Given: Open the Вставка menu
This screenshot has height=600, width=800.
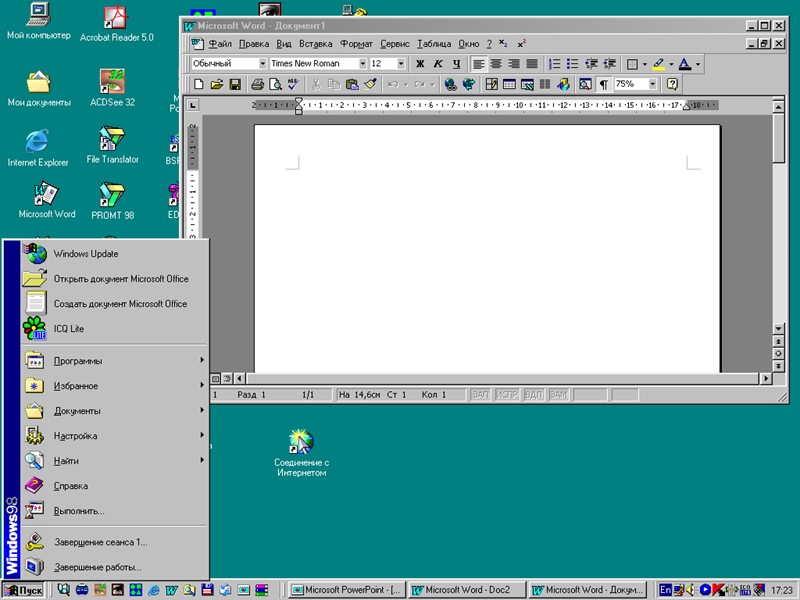Looking at the screenshot, I should point(315,44).
